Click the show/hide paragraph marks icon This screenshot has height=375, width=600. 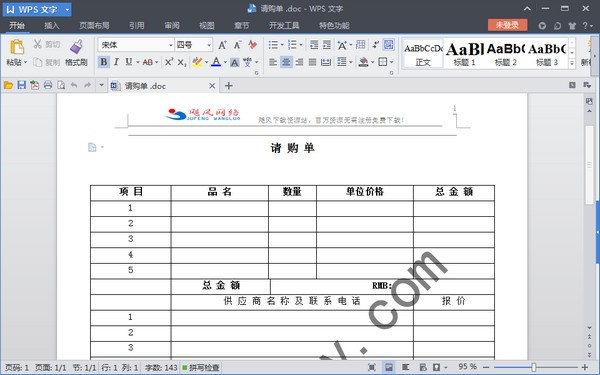click(x=375, y=45)
